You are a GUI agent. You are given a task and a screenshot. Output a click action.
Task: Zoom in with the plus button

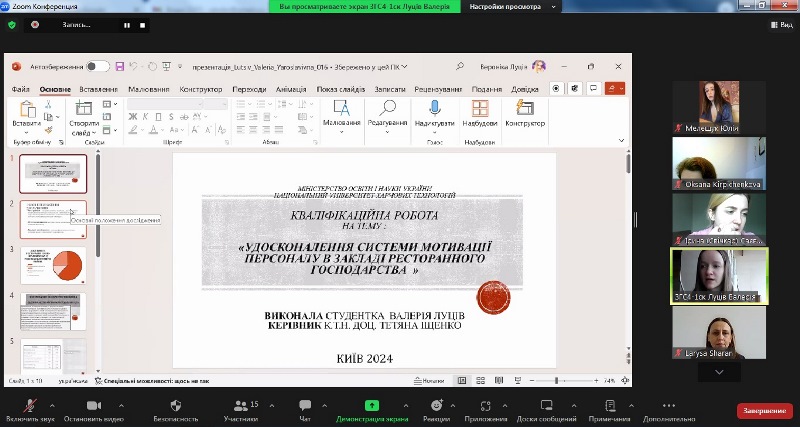pos(596,381)
